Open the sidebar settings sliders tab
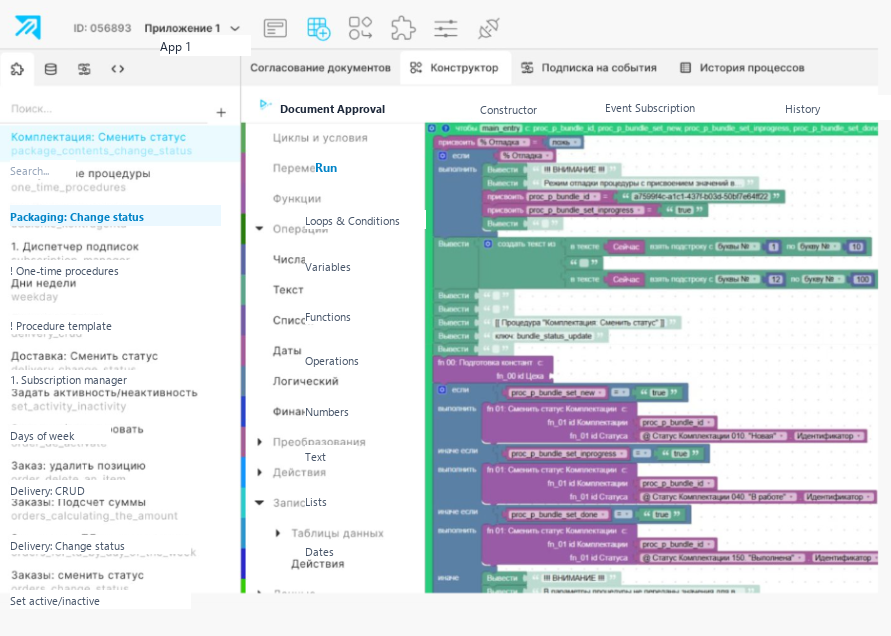The image size is (891, 636). pyautogui.click(x=84, y=69)
